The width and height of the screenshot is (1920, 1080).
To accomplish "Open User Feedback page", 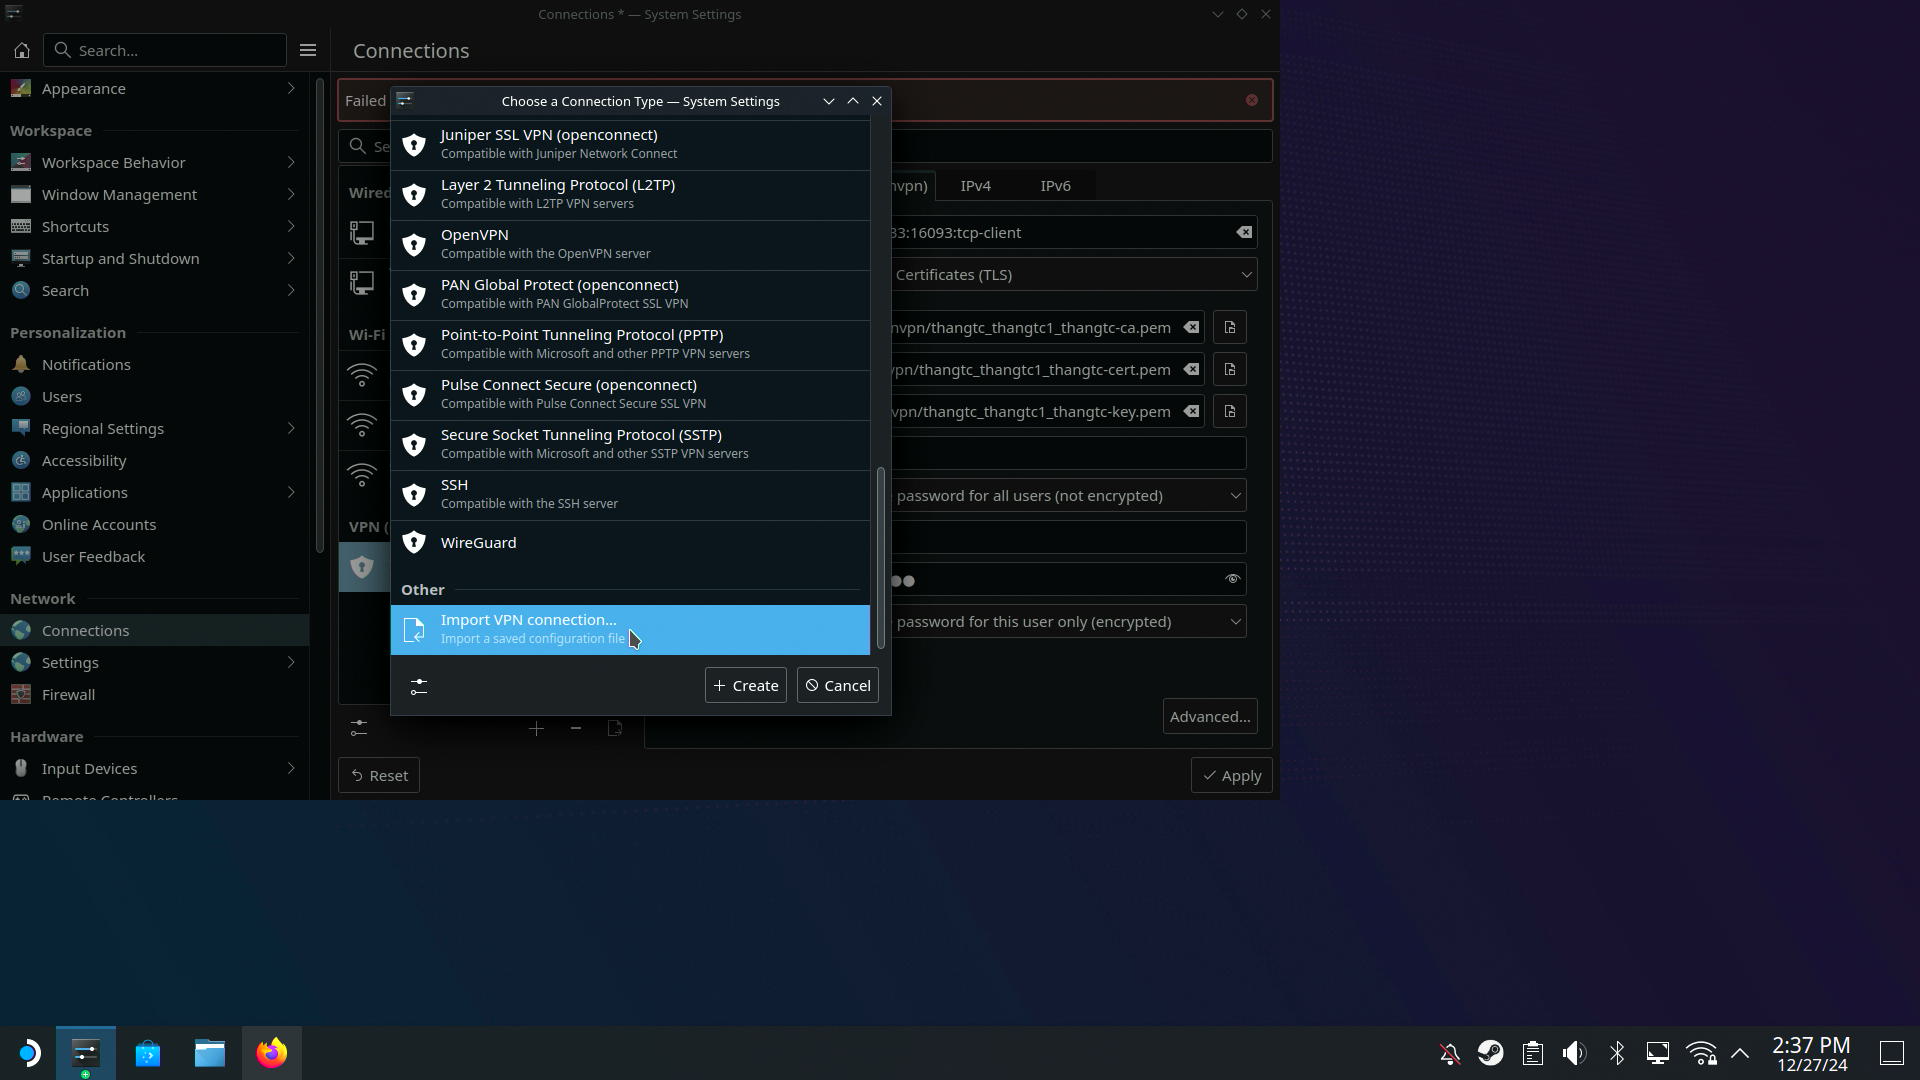I will 154,556.
